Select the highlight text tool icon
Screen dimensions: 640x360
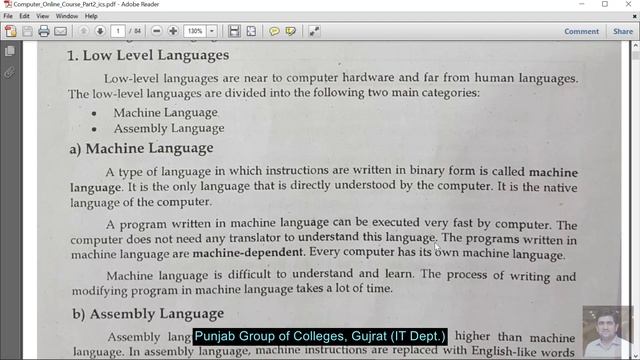291,31
